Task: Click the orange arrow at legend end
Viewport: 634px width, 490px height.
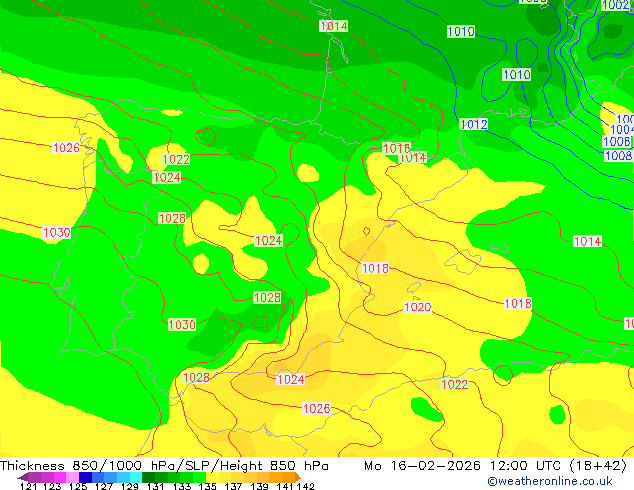Action: (298, 477)
